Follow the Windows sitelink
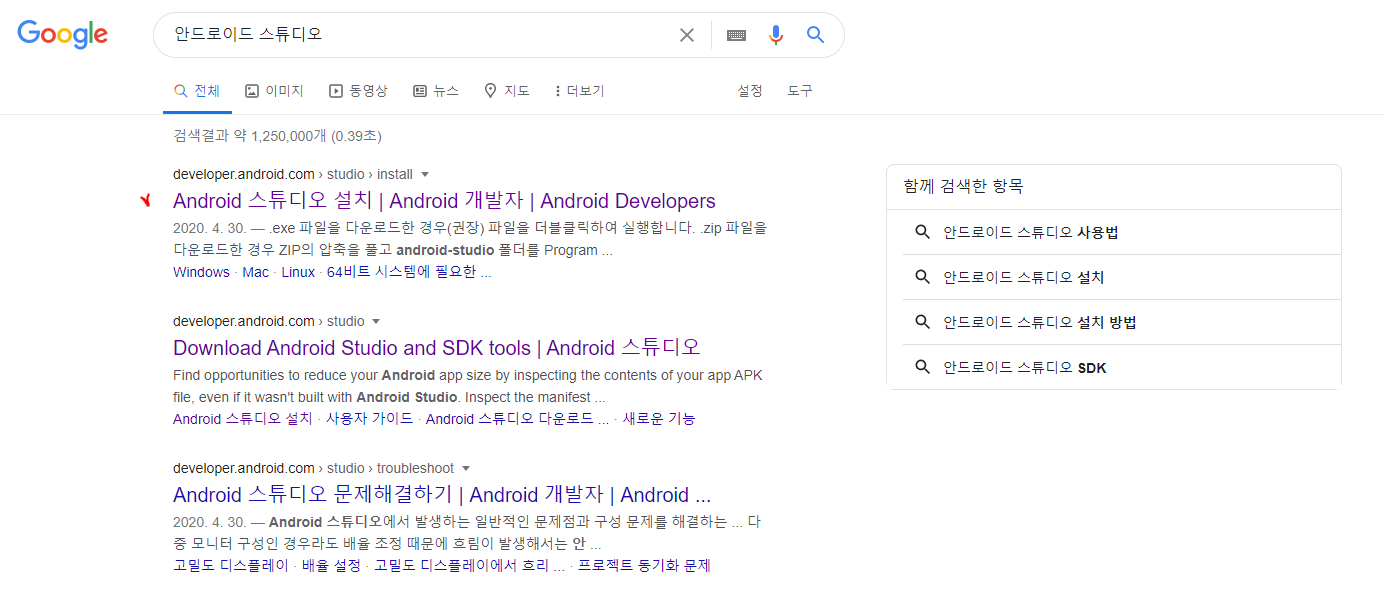This screenshot has height=591, width=1384. [201, 272]
